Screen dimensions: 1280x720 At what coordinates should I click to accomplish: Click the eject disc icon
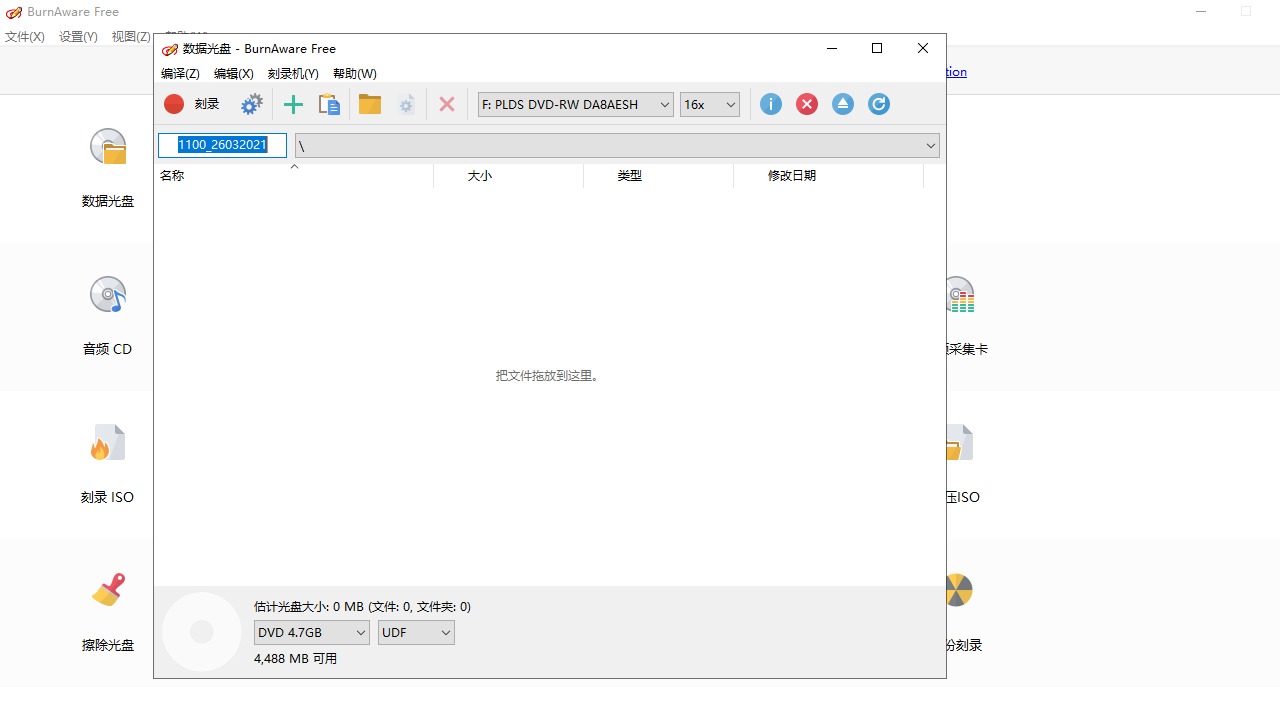842,104
